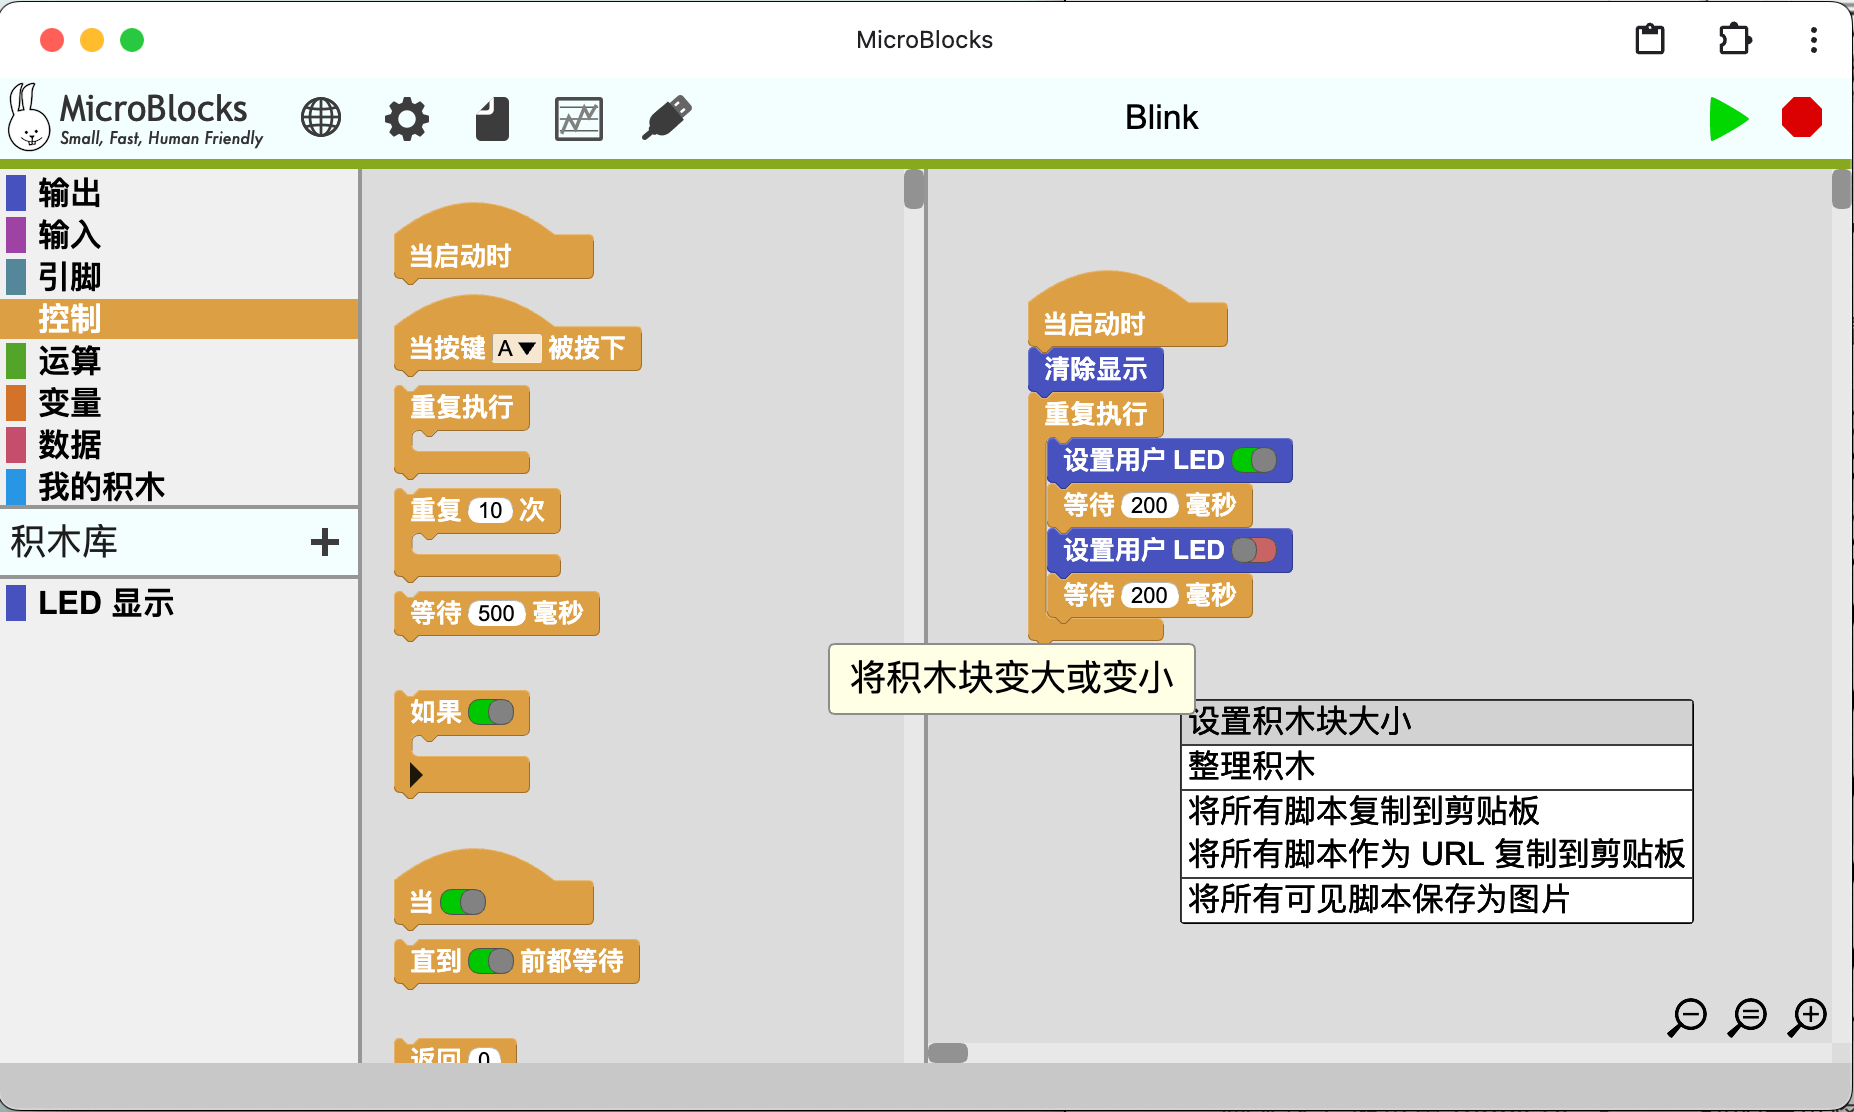Open the three-dot menu in title bar
Screen dimensions: 1854x1112
coord(1813,40)
